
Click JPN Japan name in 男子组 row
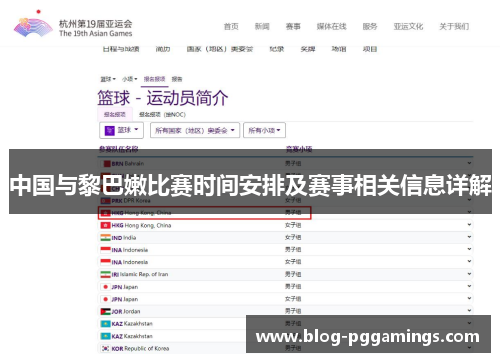pos(125,287)
